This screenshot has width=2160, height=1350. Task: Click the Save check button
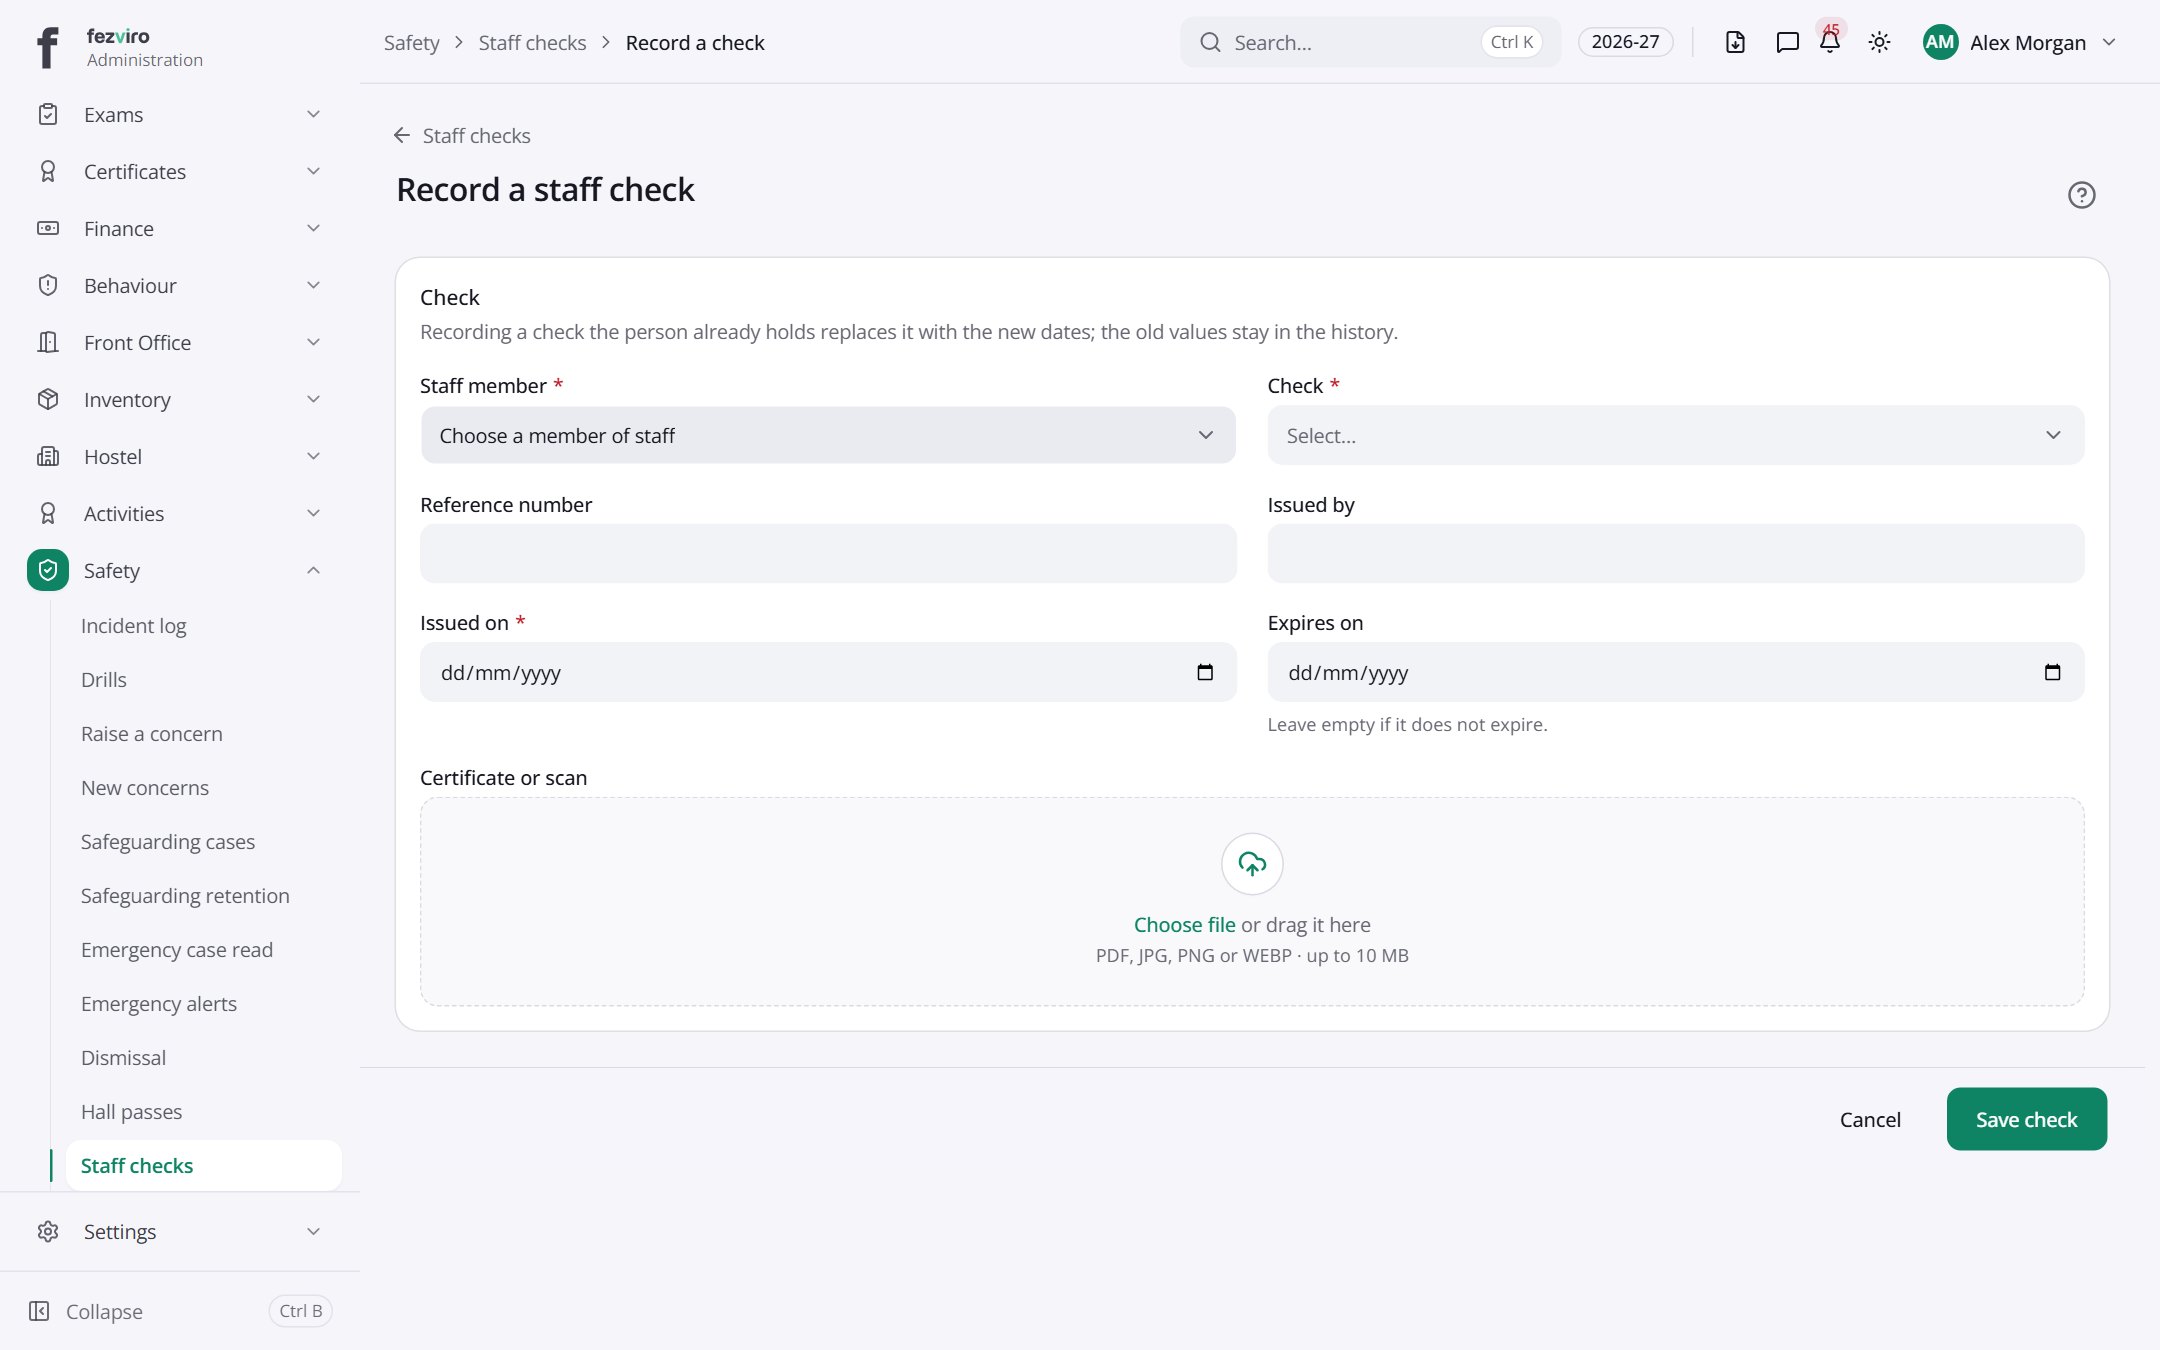point(2026,1119)
